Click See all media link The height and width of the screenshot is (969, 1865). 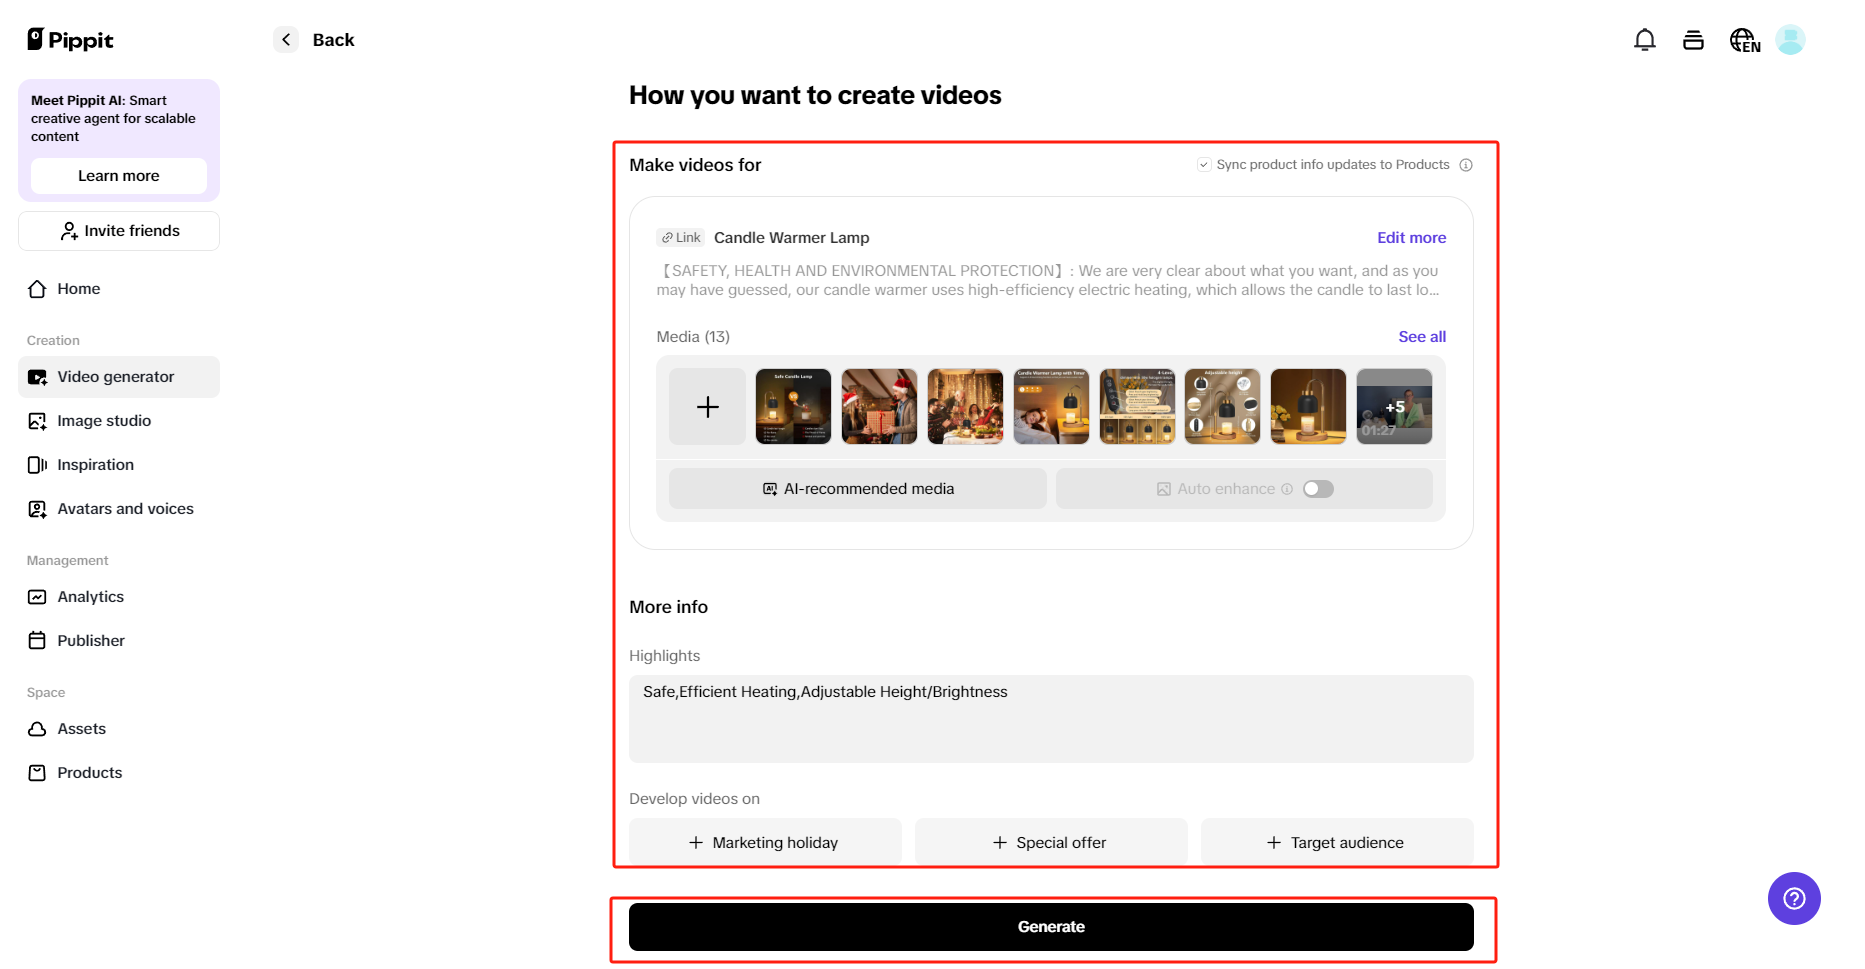1422,337
